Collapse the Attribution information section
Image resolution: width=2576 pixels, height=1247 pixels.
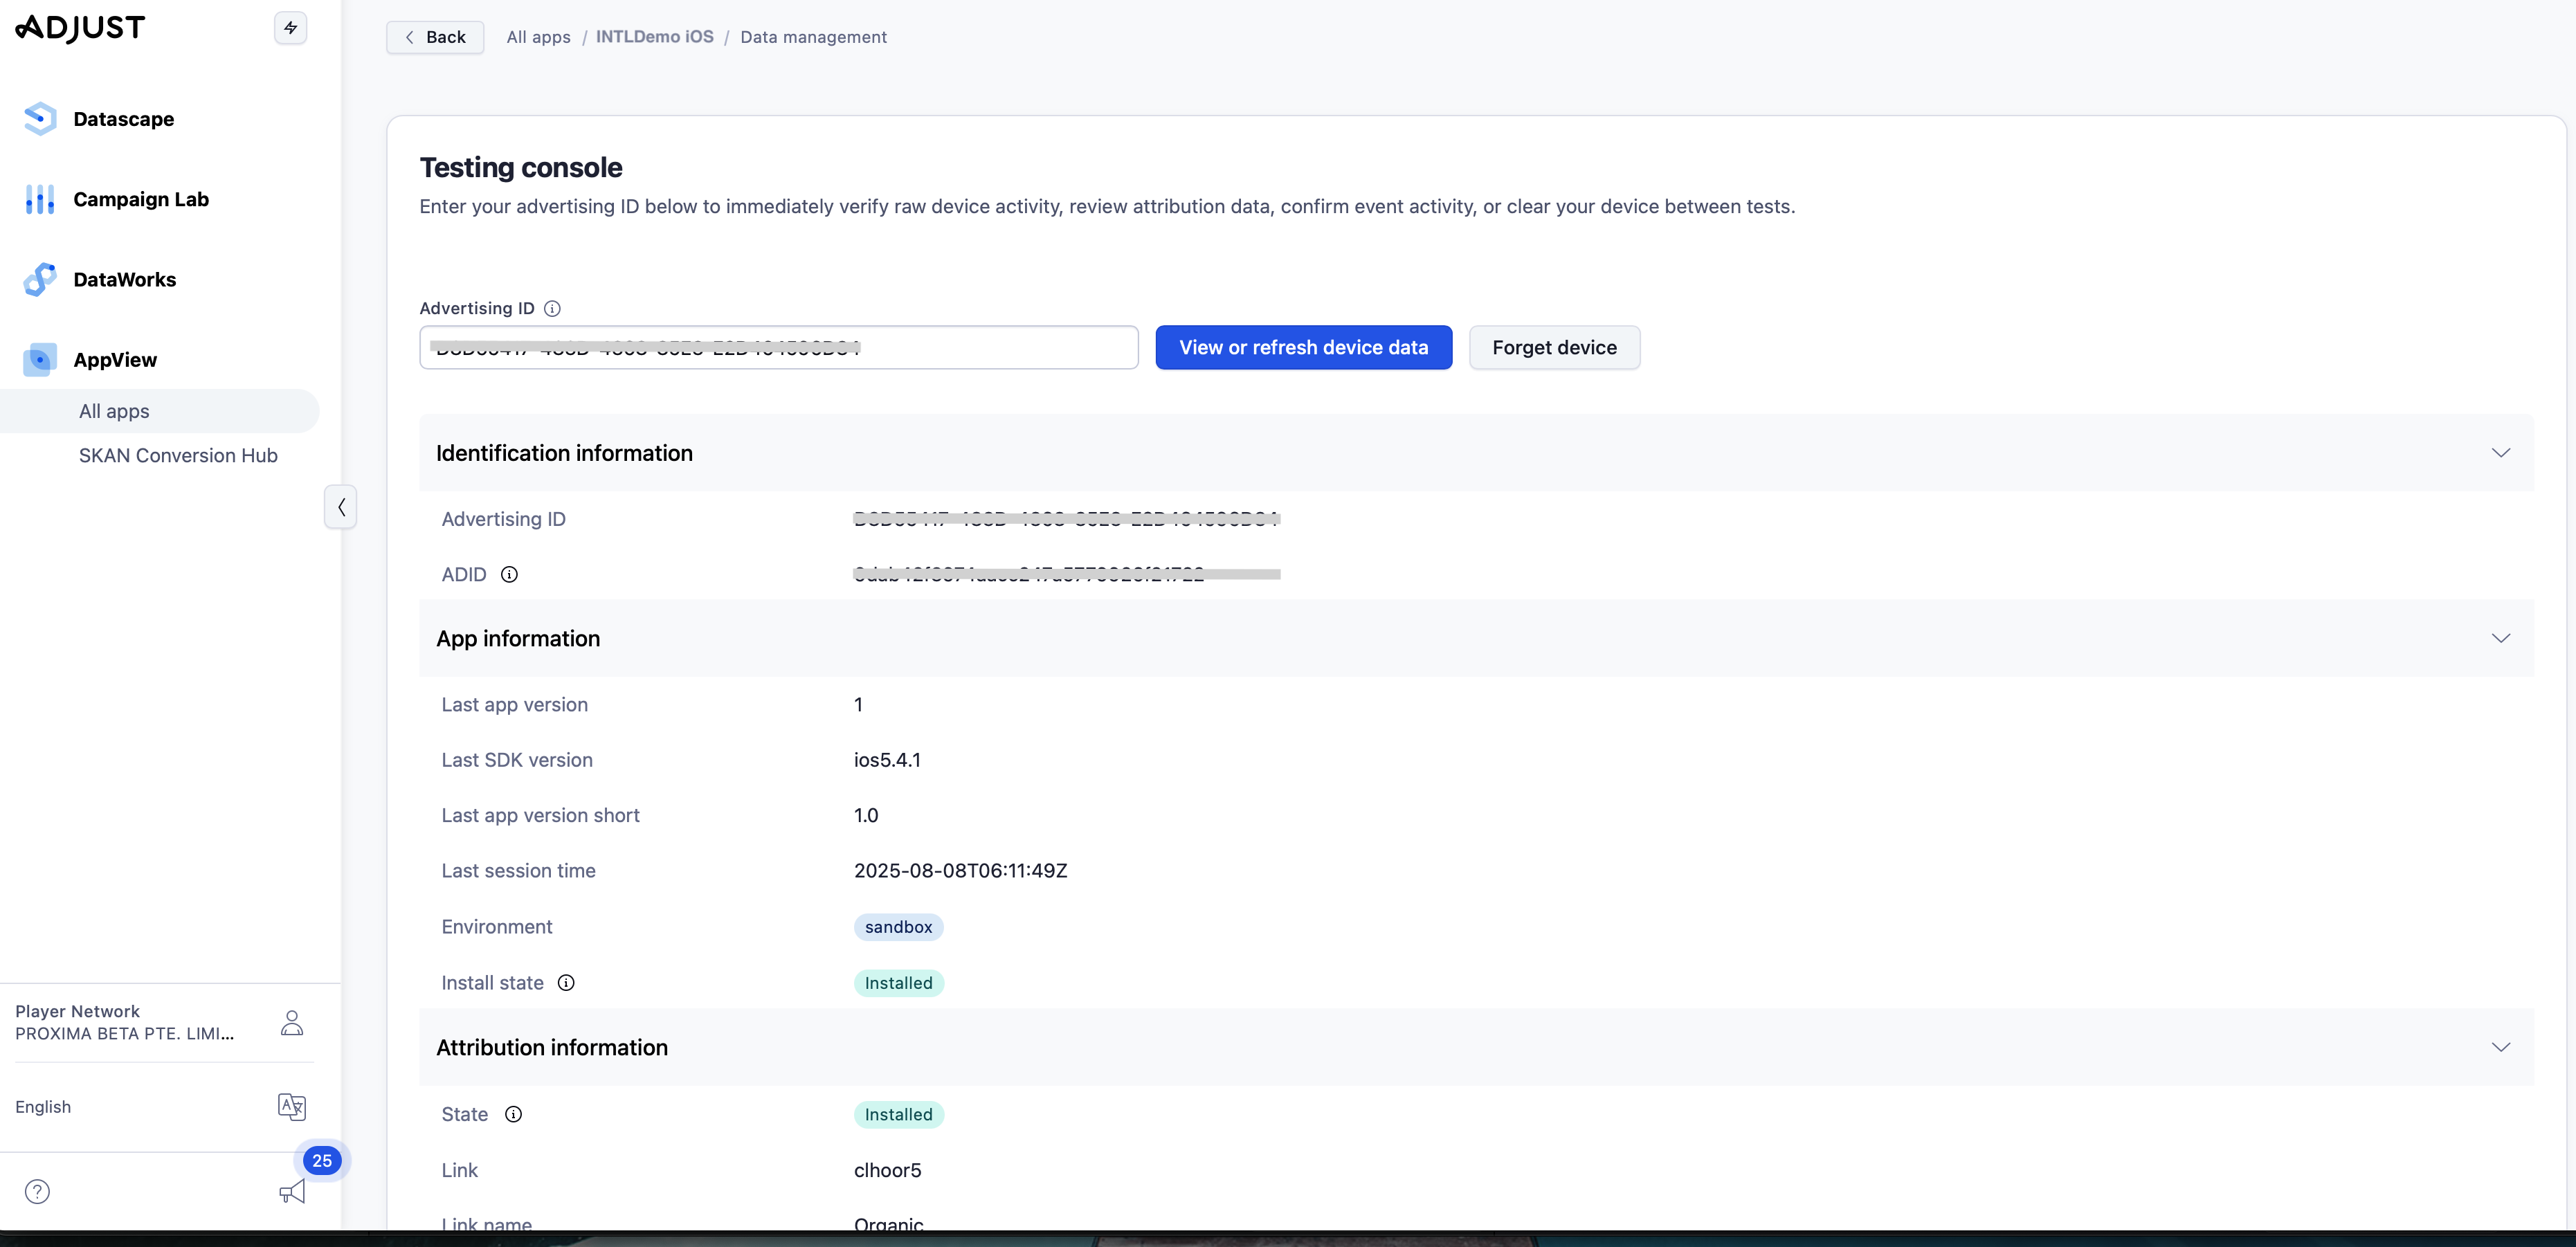pos(2500,1047)
